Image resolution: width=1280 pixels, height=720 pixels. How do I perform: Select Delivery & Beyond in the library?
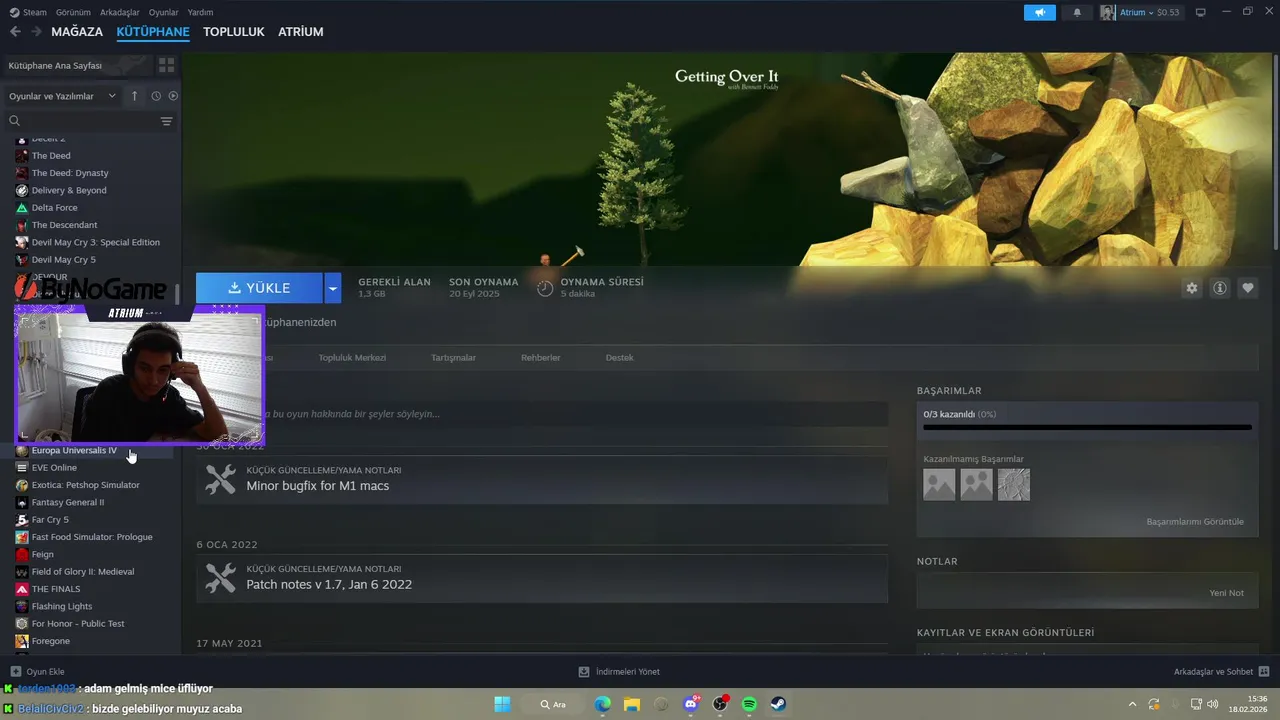point(69,190)
